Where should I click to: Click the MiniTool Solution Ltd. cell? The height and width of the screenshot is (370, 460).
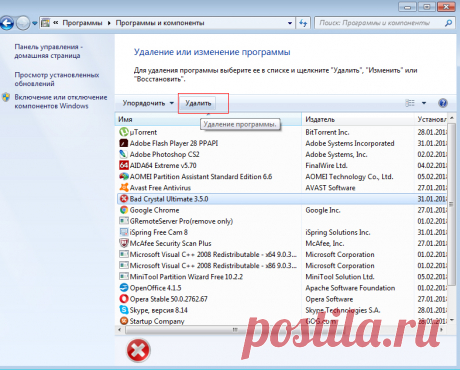point(340,277)
